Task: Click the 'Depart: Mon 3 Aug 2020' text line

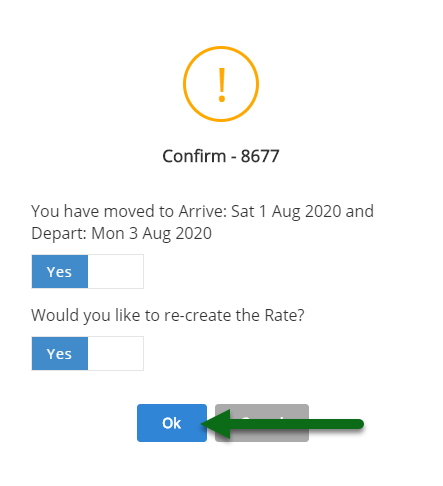Action: [121, 233]
